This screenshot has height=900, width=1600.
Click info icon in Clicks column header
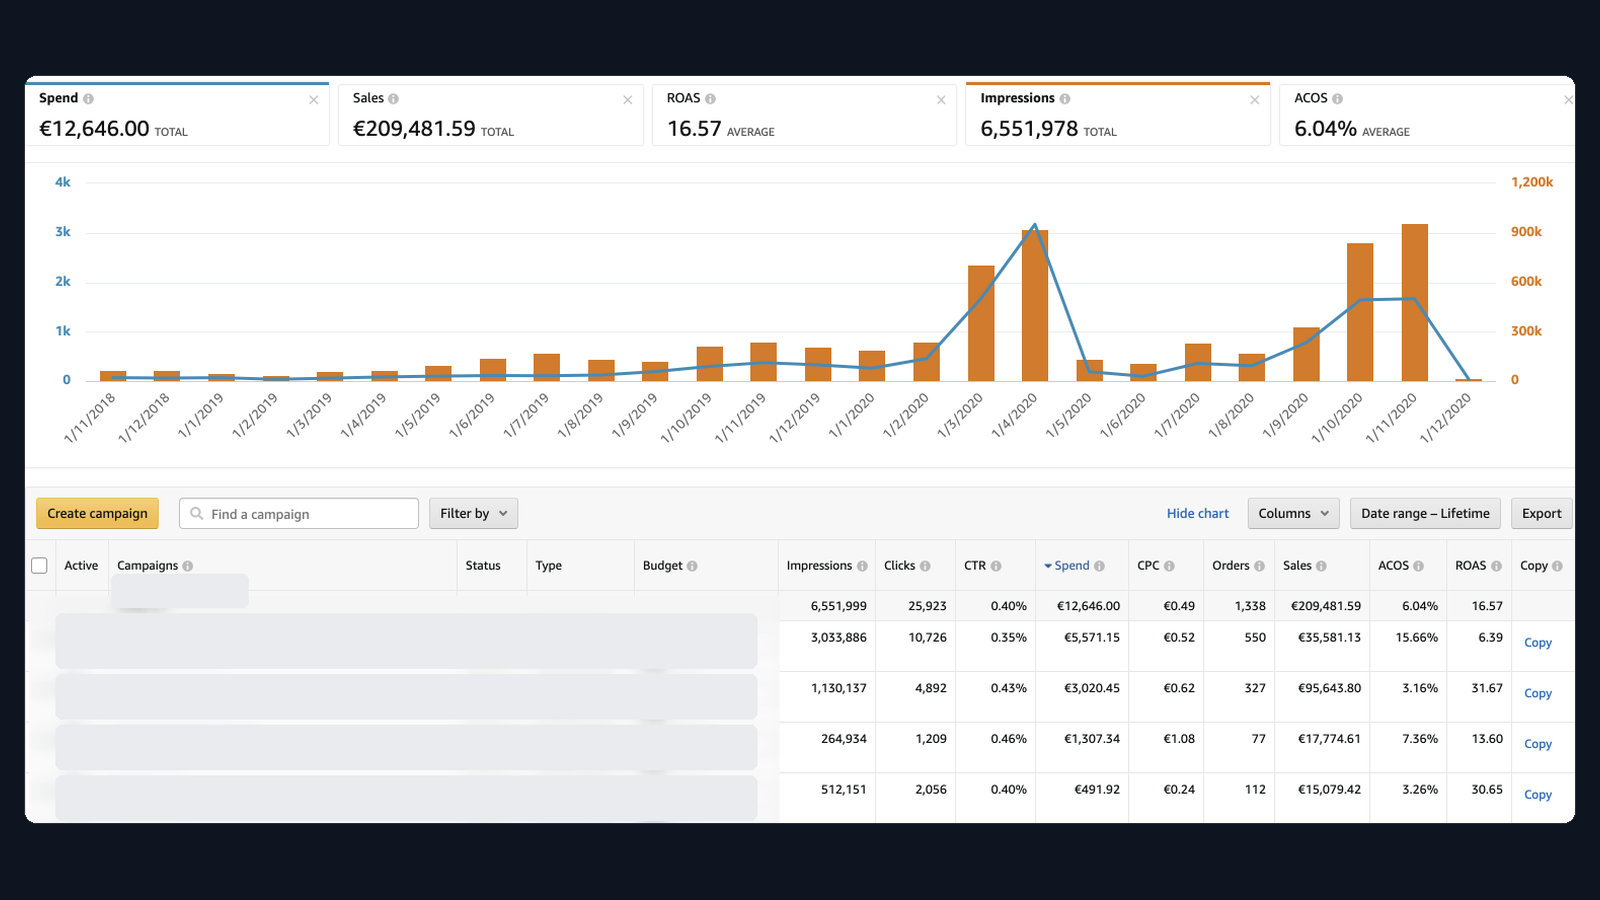pos(925,566)
